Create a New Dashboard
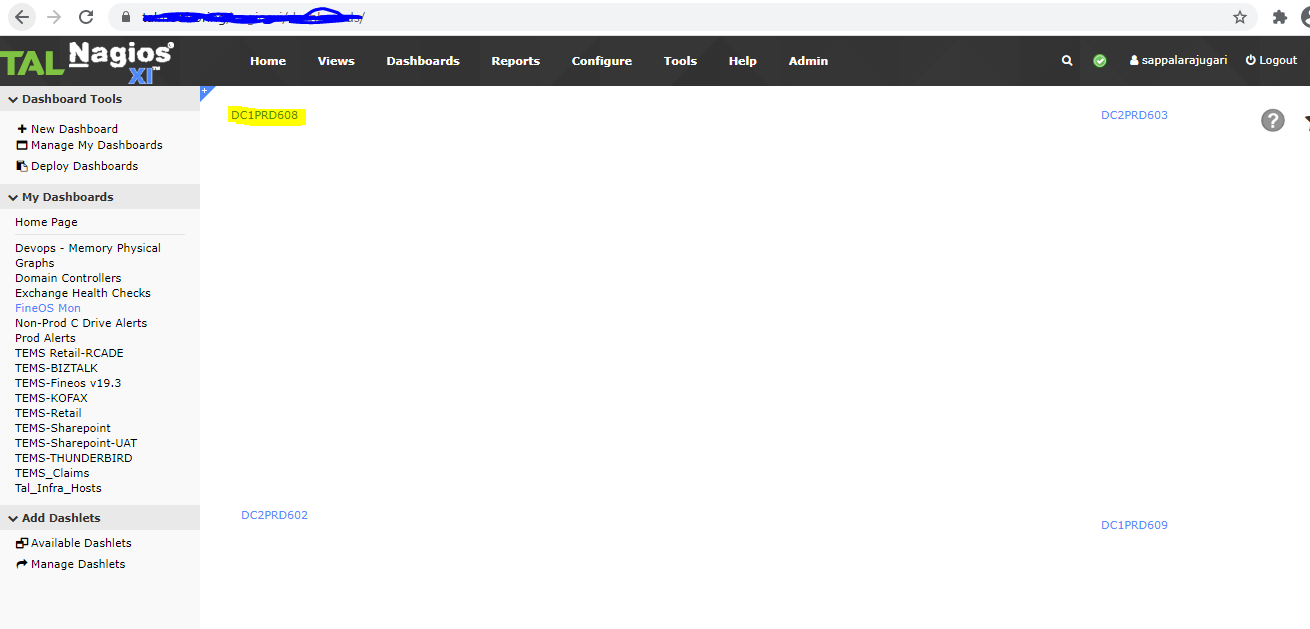The height and width of the screenshot is (629, 1310). click(x=74, y=129)
